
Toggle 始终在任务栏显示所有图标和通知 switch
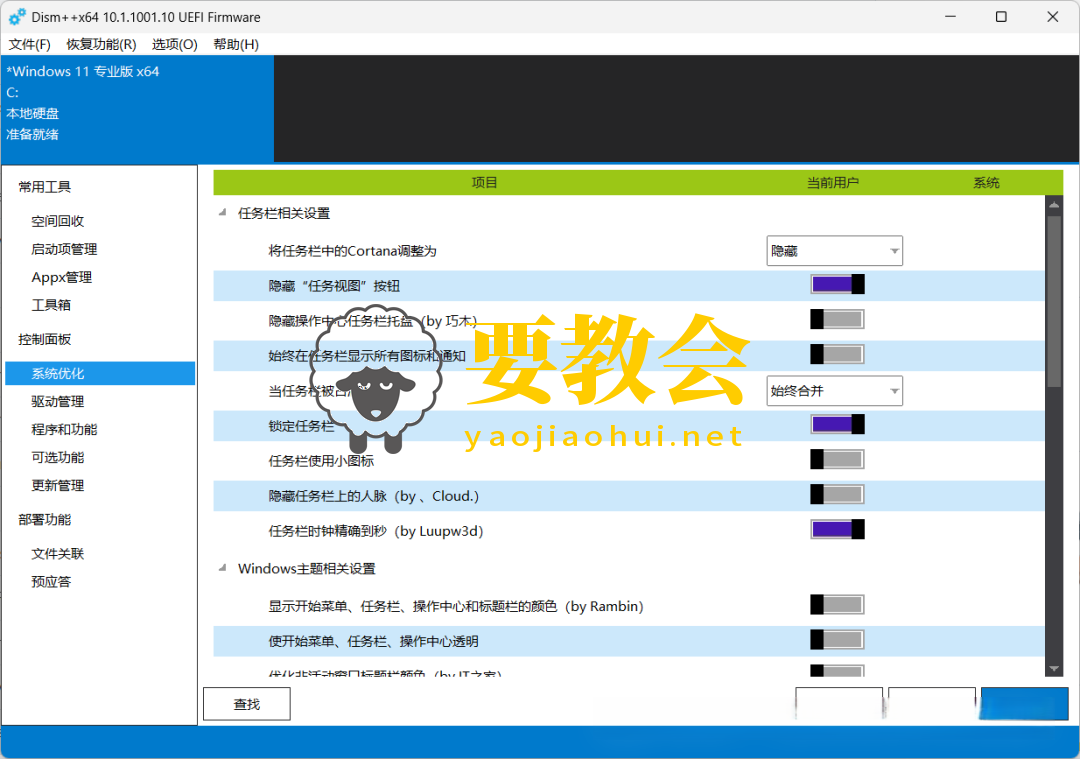(837, 355)
